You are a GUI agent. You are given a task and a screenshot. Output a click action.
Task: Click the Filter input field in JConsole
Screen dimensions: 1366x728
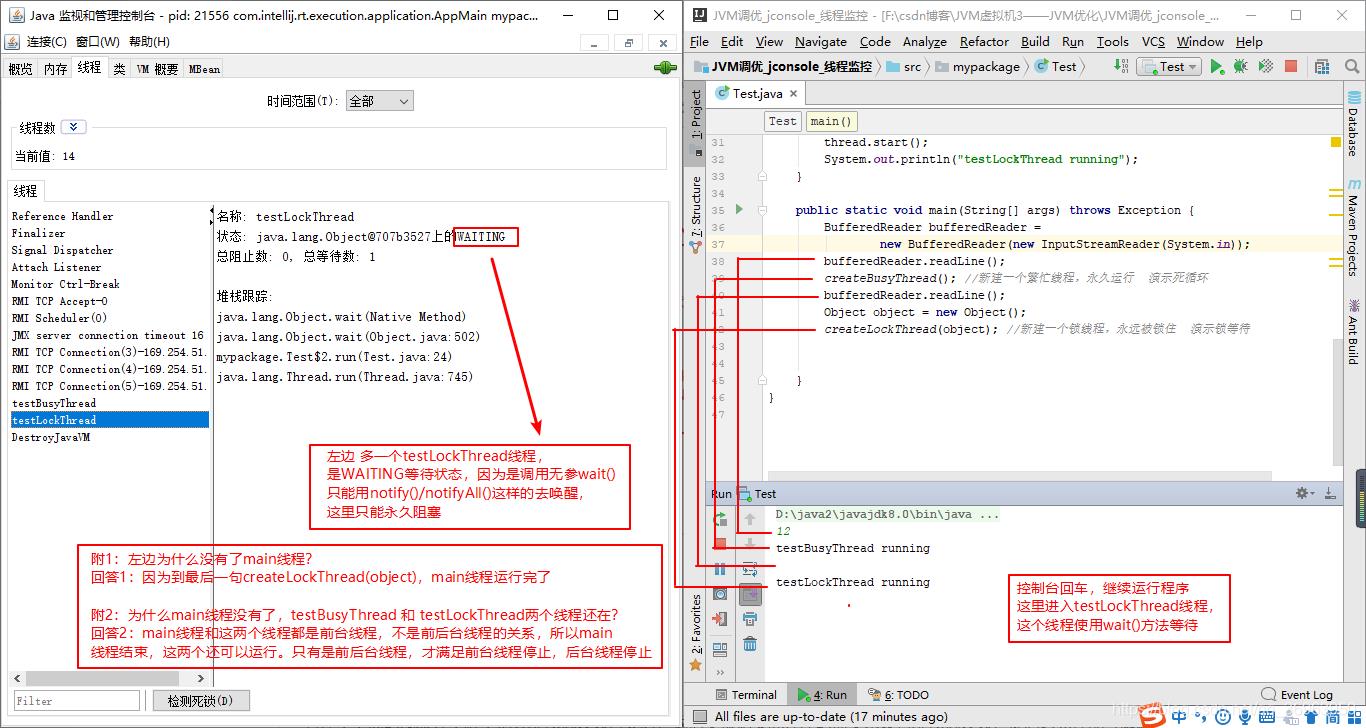[x=77, y=701]
